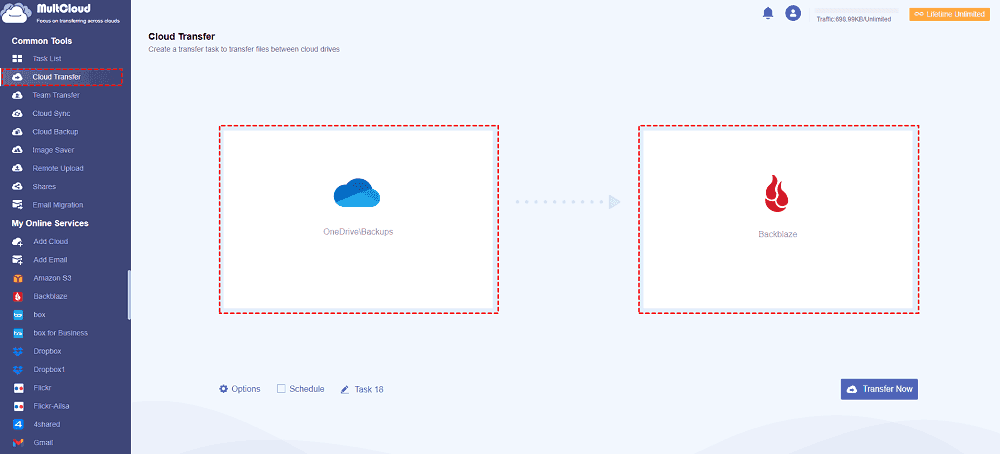This screenshot has height=454, width=1000.
Task: Click the Image Saver icon
Action: [x=18, y=150]
